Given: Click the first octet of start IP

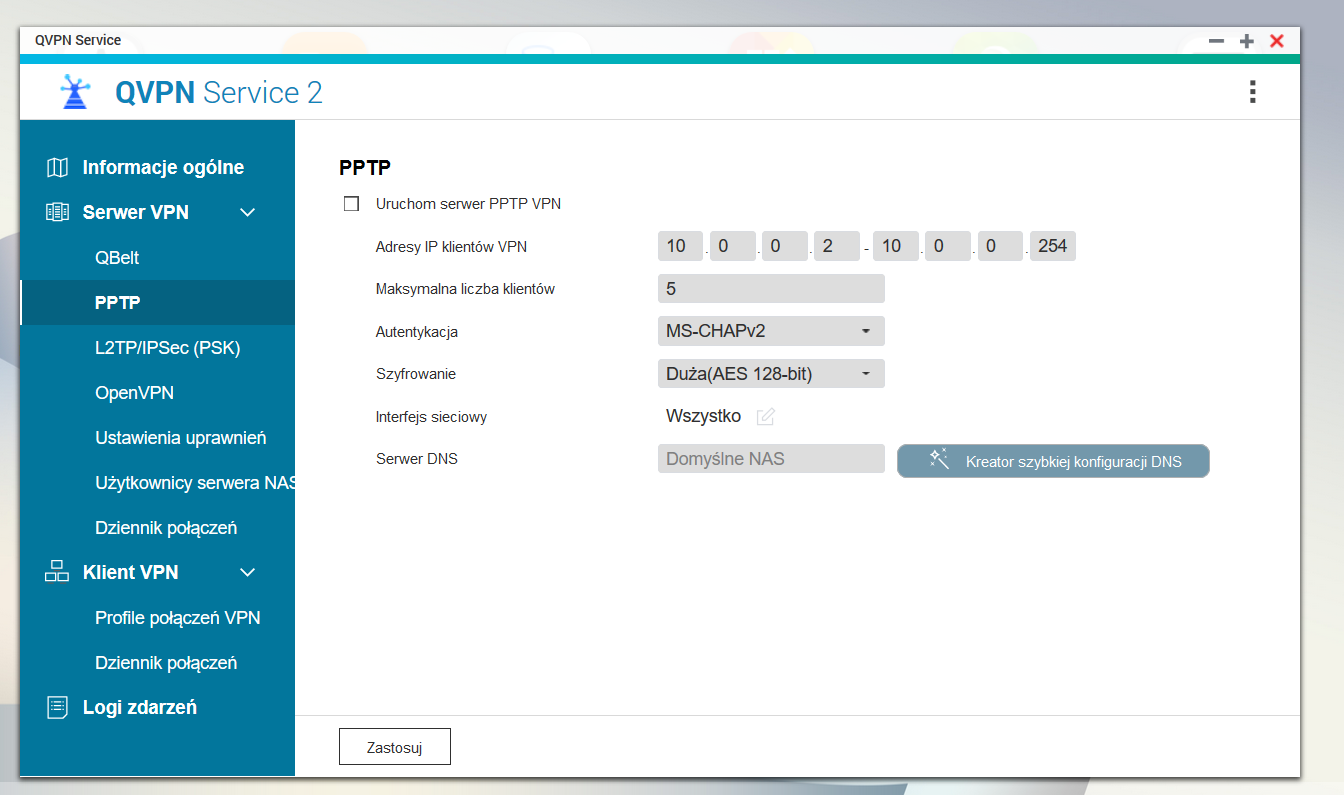Looking at the screenshot, I should [681, 246].
